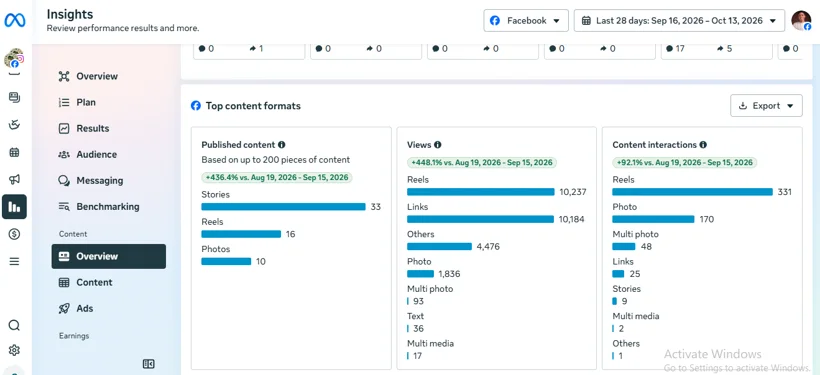This screenshot has height=375, width=820.
Task: Open the Content posts icon in left rail
Action: pyautogui.click(x=14, y=97)
